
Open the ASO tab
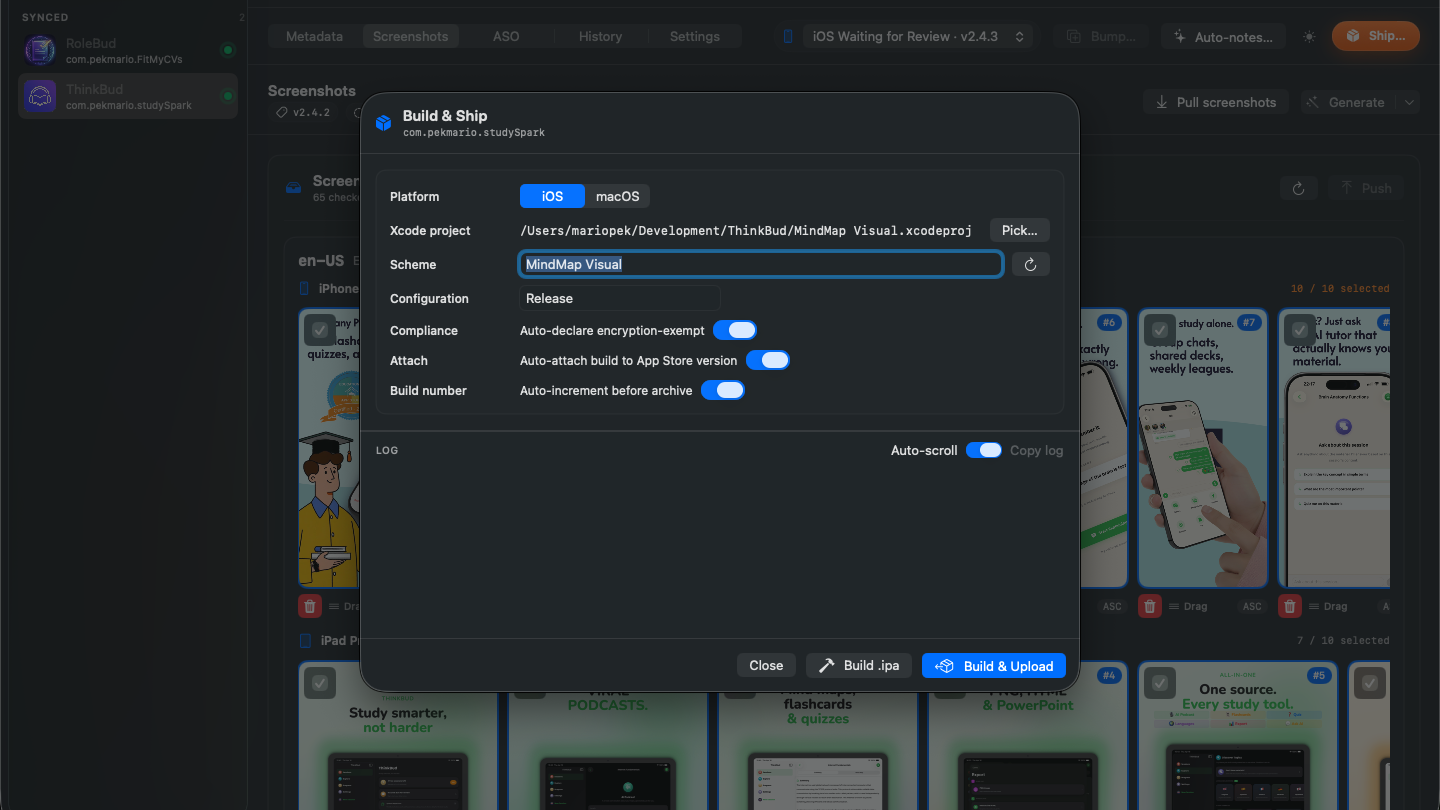[x=506, y=36]
